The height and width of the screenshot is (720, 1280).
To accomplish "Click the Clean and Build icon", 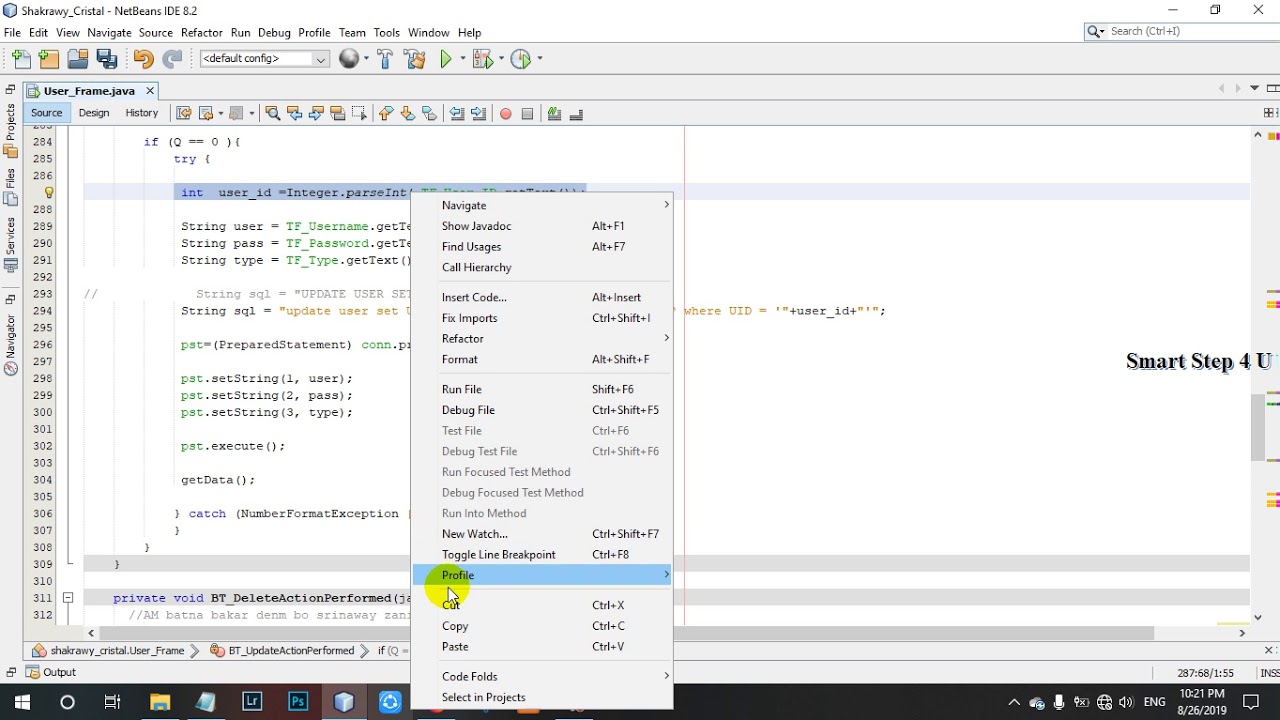I will pos(415,59).
